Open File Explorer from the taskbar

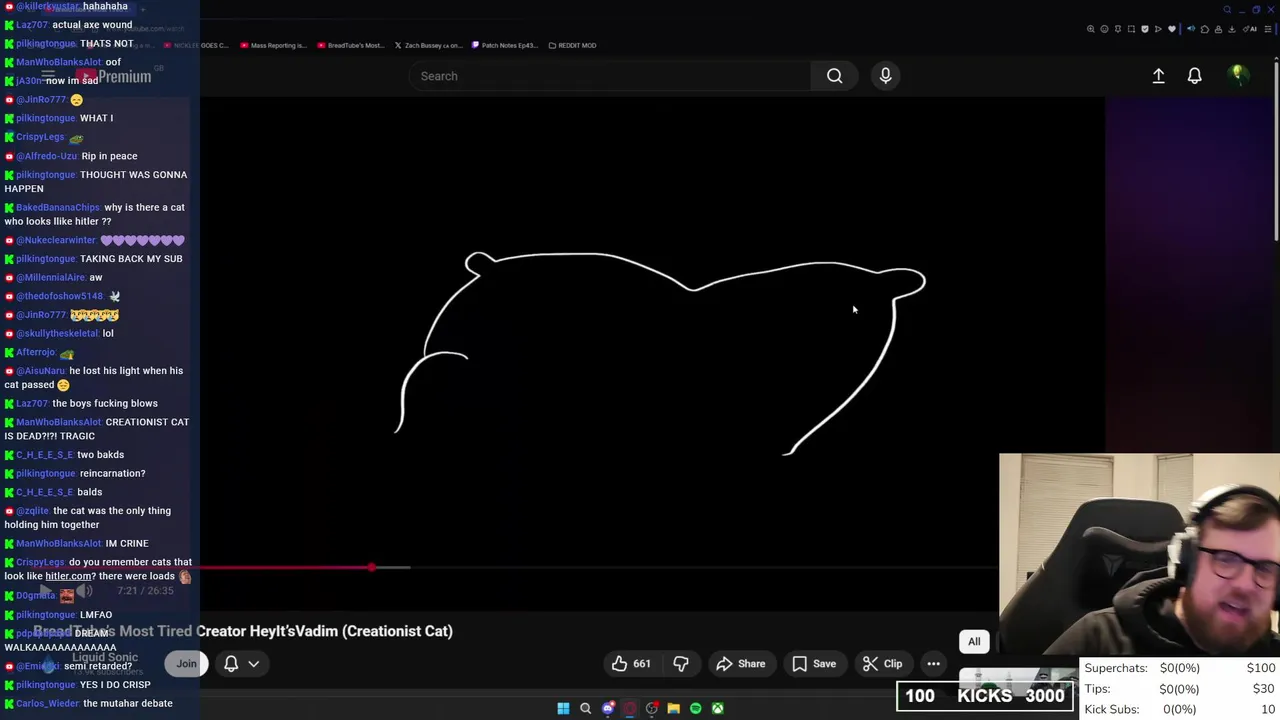click(x=673, y=709)
